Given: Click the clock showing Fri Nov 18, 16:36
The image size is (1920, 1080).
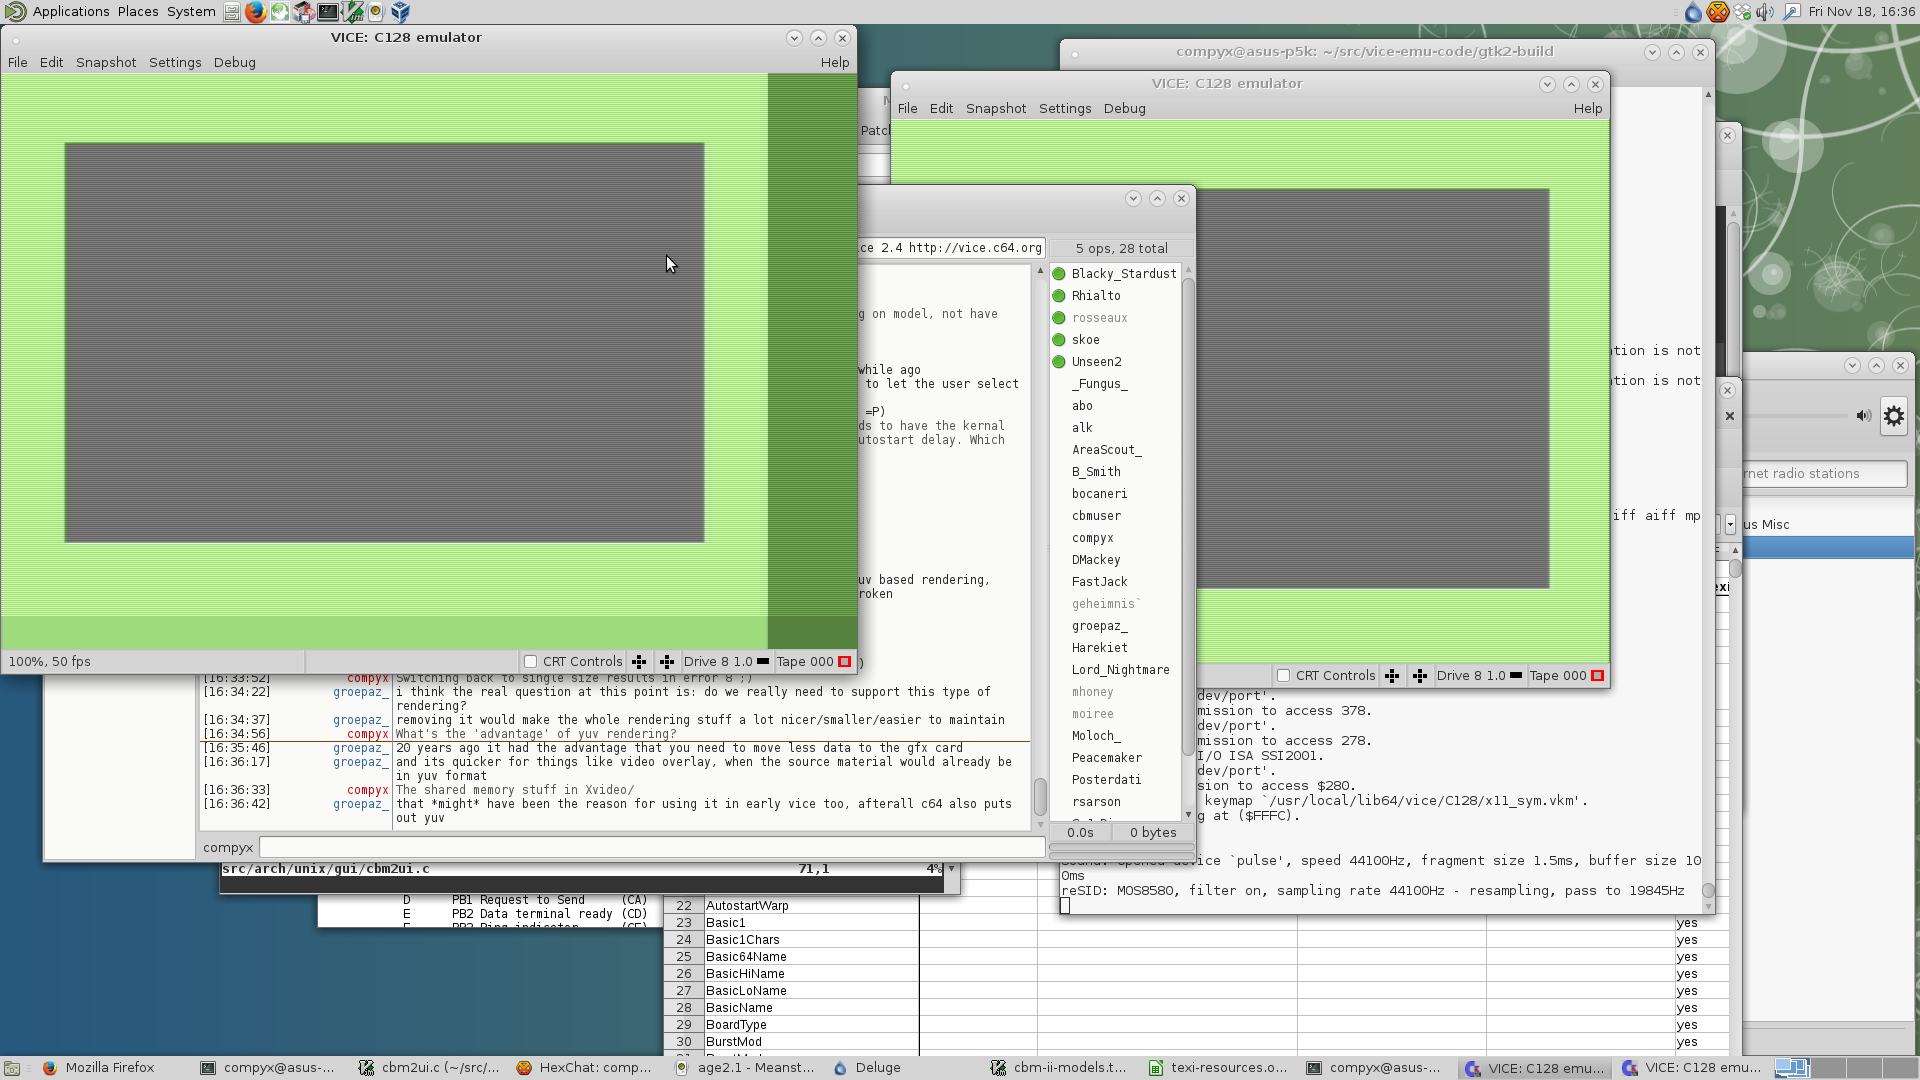Looking at the screenshot, I should [1862, 12].
